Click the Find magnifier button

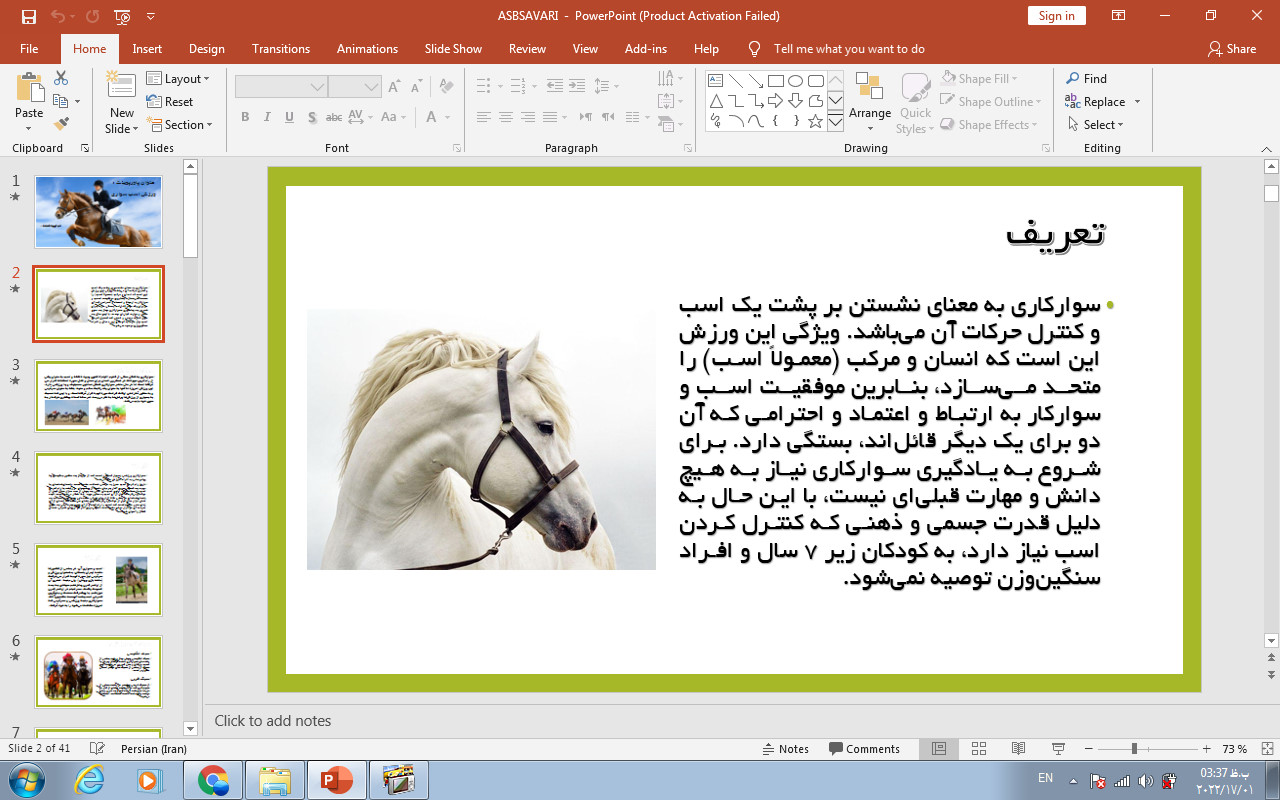coord(1086,79)
